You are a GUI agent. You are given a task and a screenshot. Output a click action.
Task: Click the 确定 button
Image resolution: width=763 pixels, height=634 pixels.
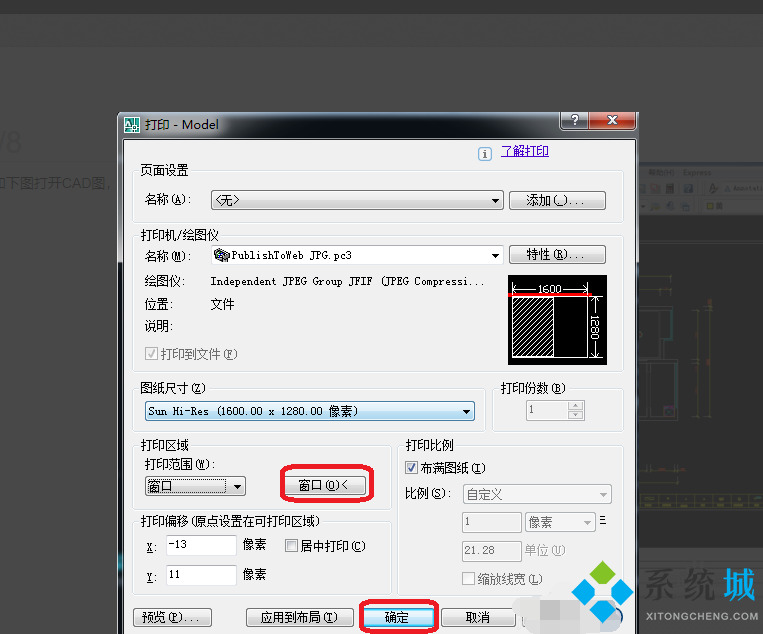pyautogui.click(x=398, y=617)
